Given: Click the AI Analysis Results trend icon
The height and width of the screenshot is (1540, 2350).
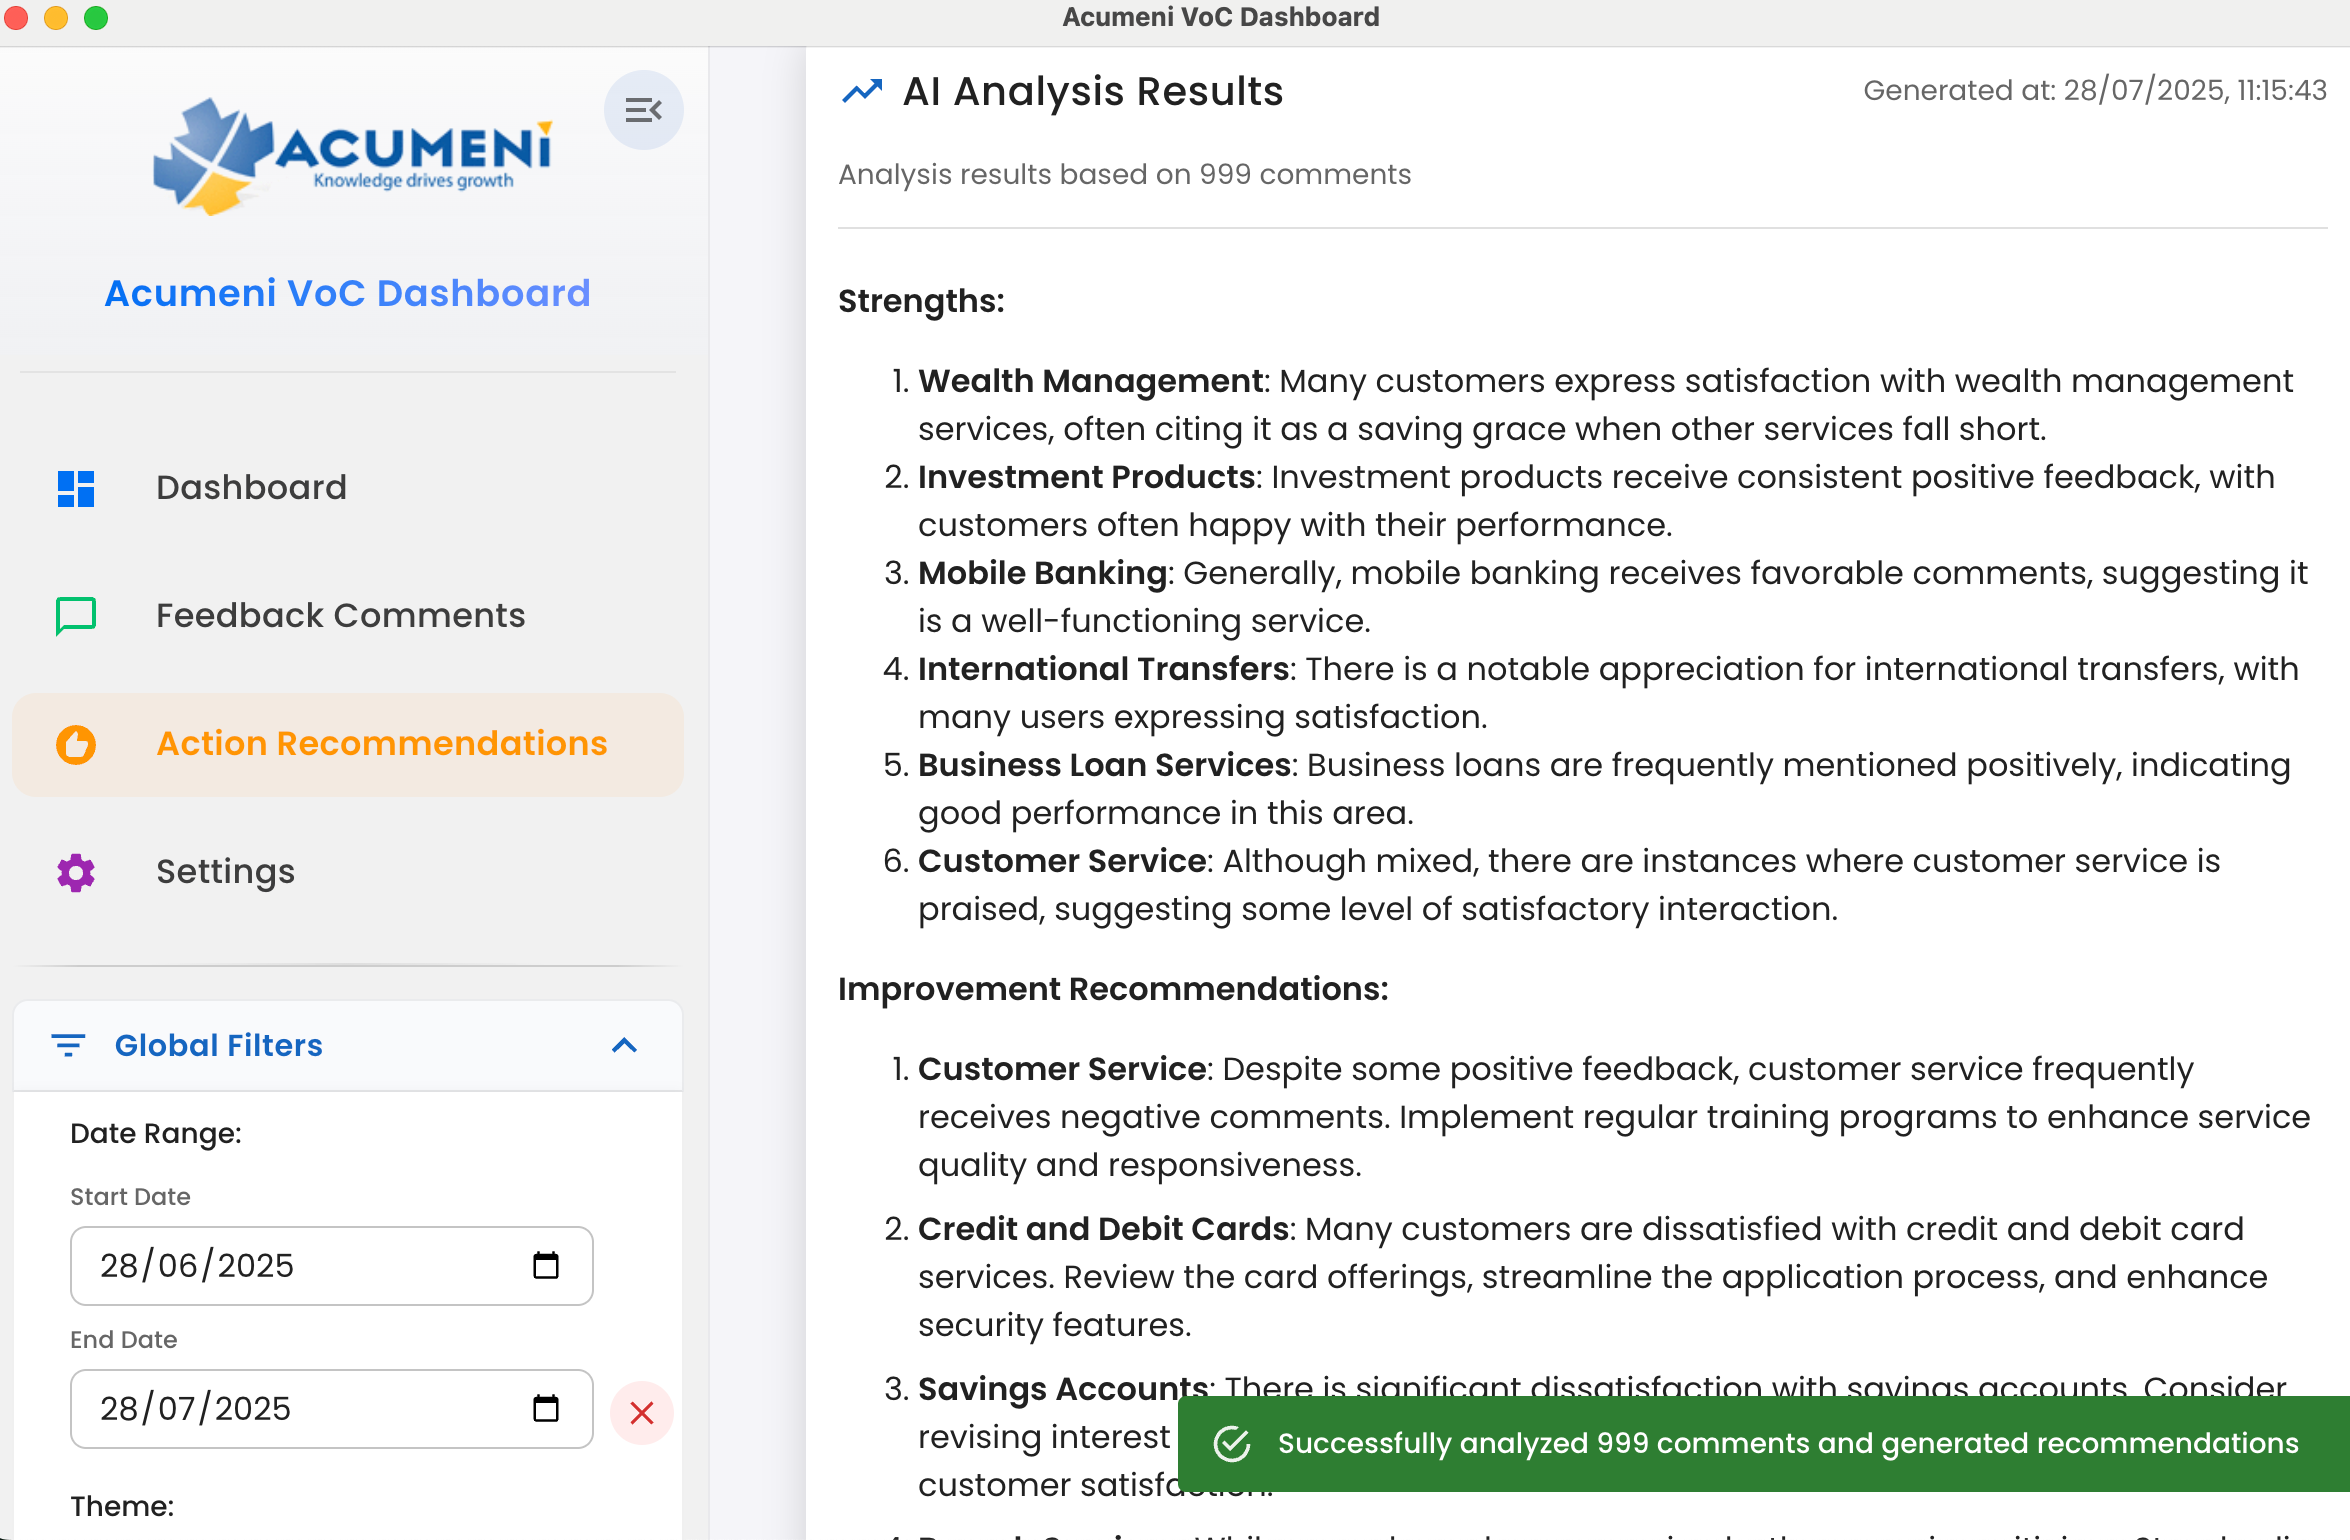Looking at the screenshot, I should click(862, 92).
